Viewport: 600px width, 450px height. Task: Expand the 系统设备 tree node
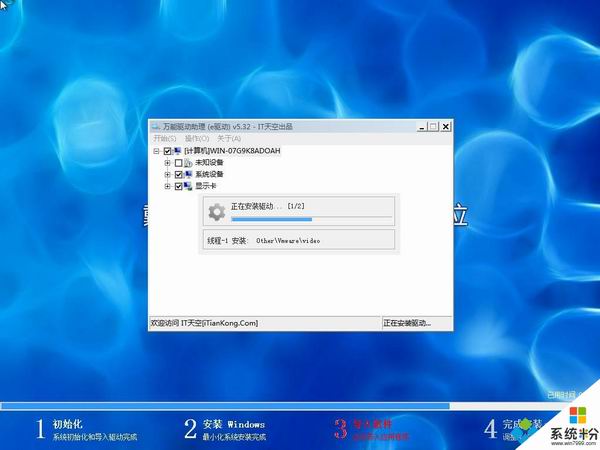[167, 174]
